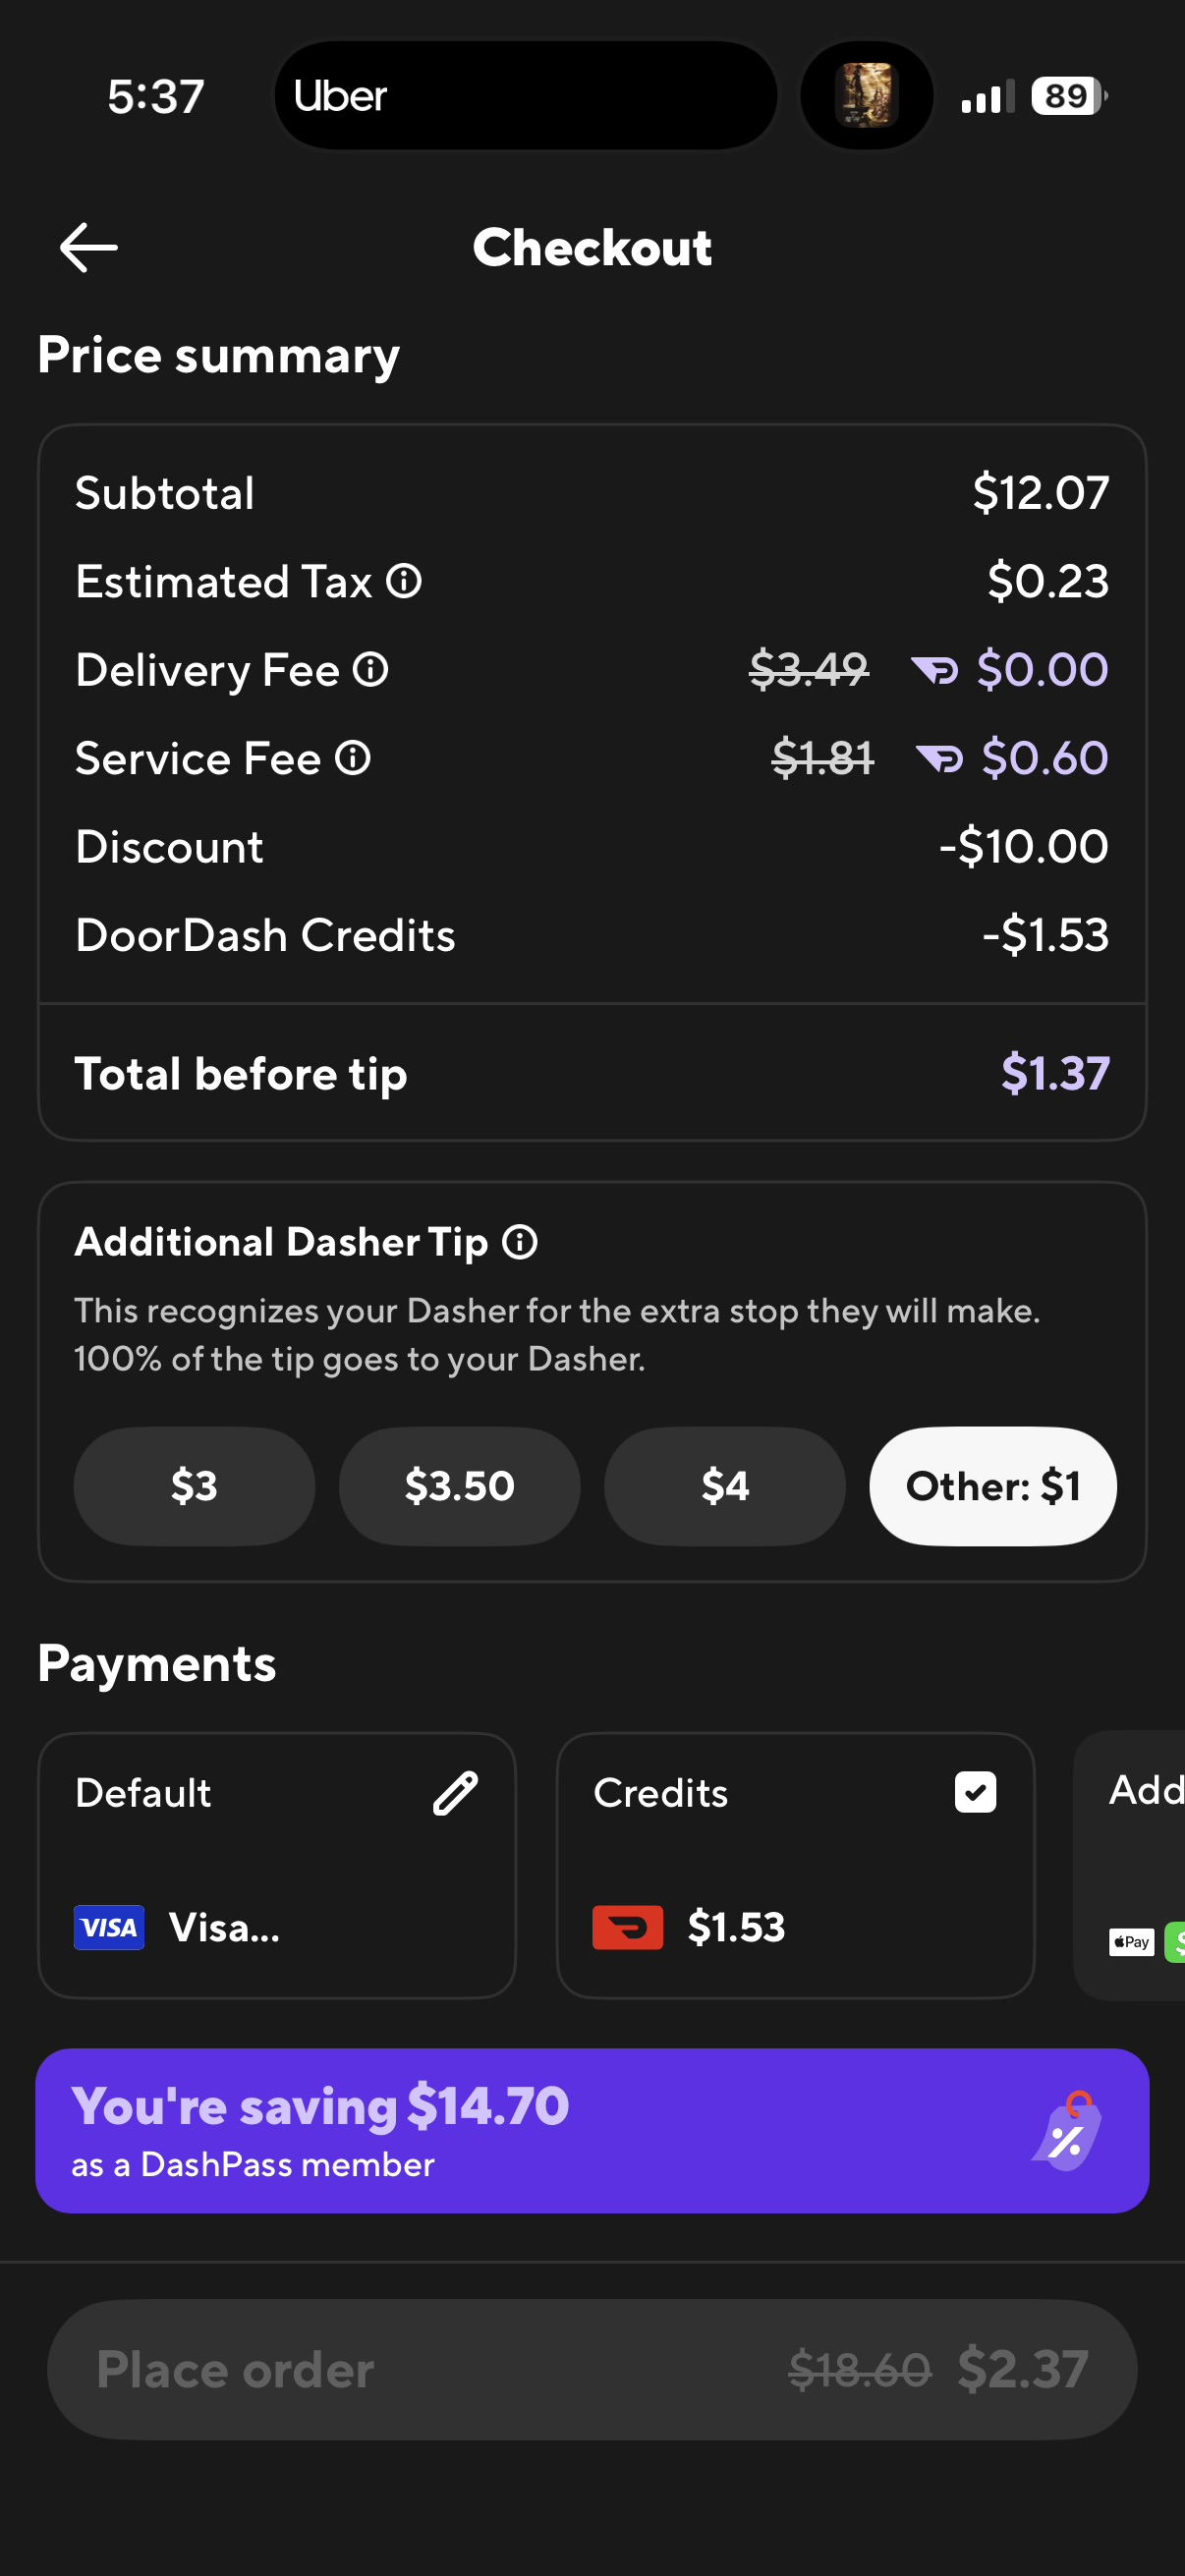The image size is (1185, 2576).
Task: Uncheck the Credits checkbox
Action: (x=975, y=1792)
